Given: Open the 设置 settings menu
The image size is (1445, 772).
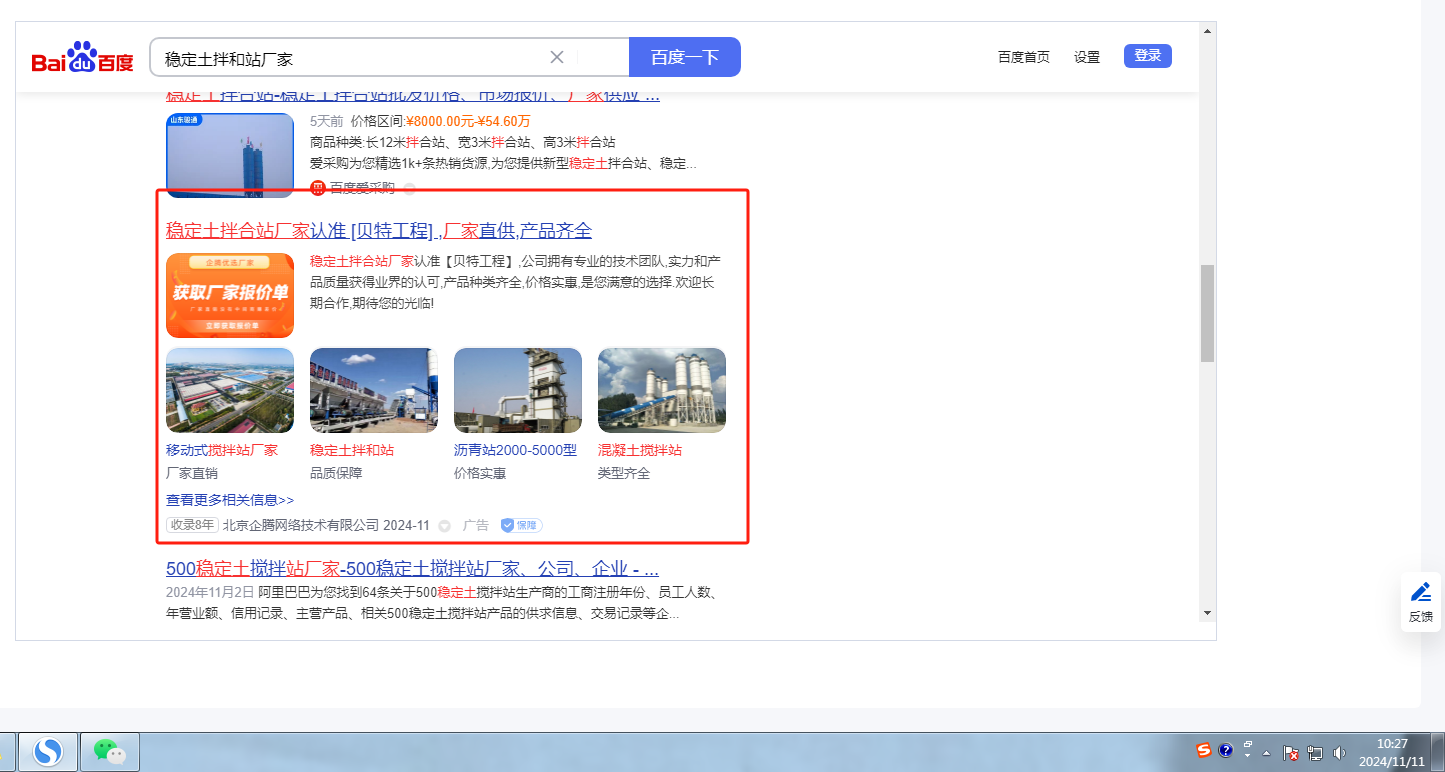Looking at the screenshot, I should (1087, 57).
